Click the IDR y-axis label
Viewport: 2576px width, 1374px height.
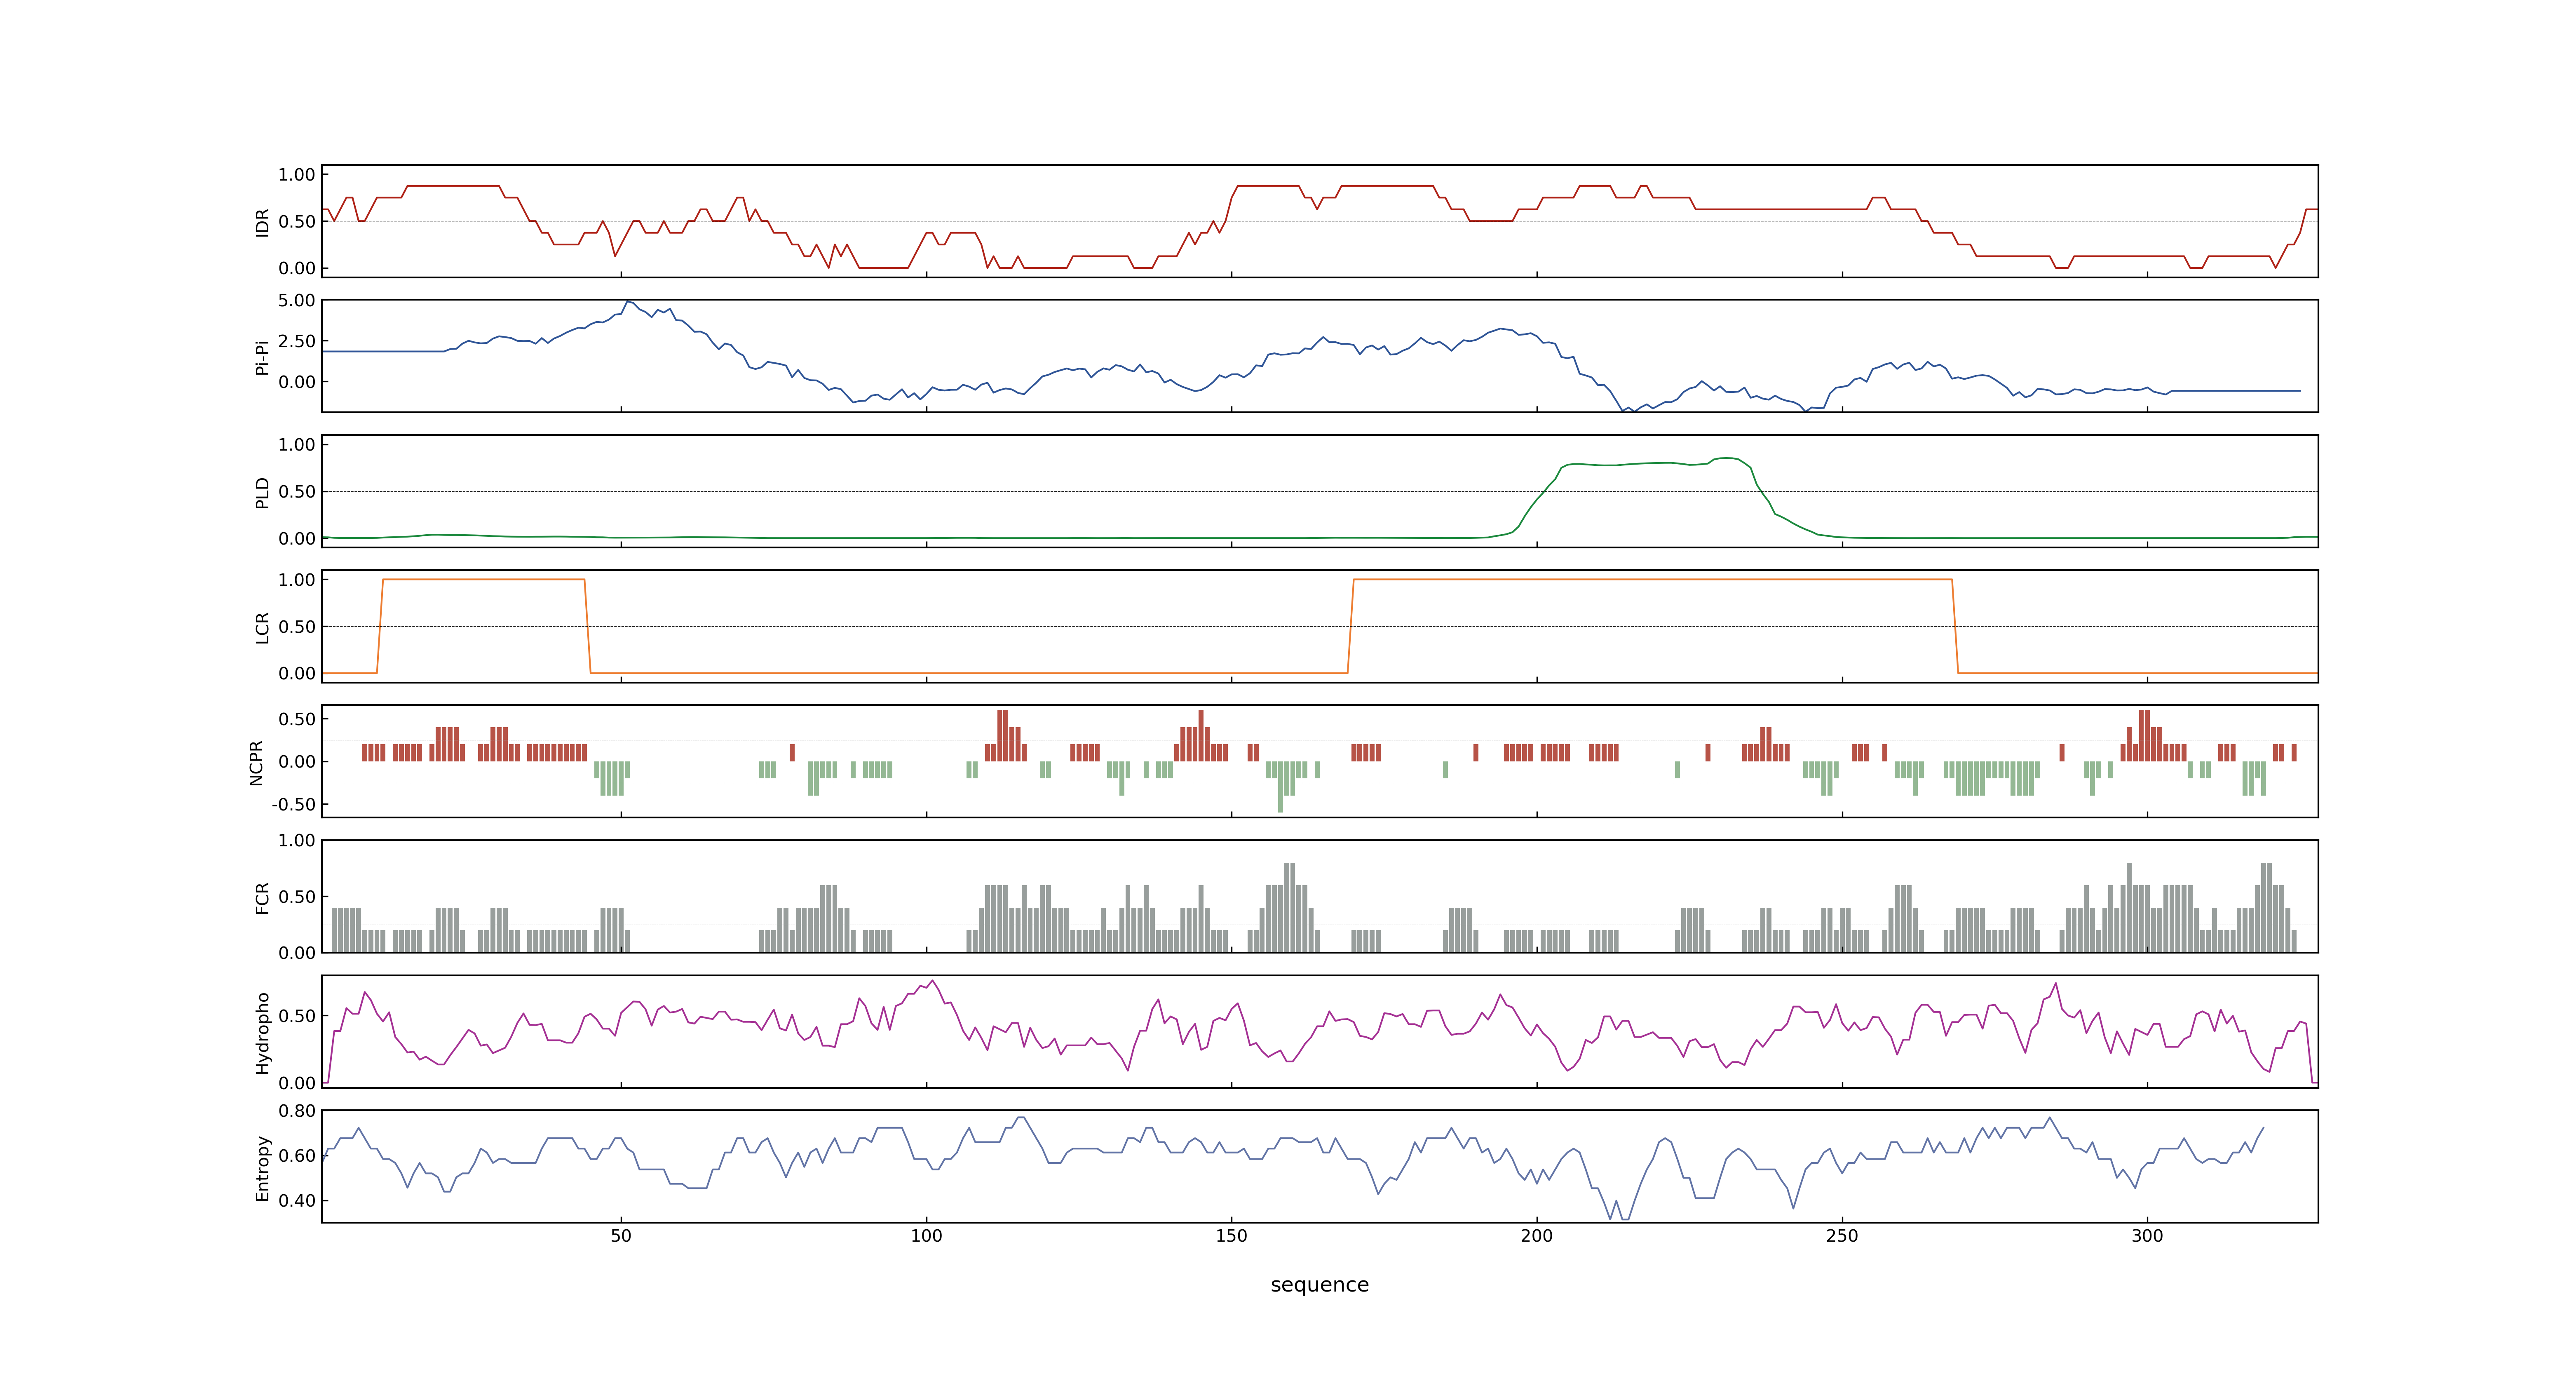[x=262, y=222]
